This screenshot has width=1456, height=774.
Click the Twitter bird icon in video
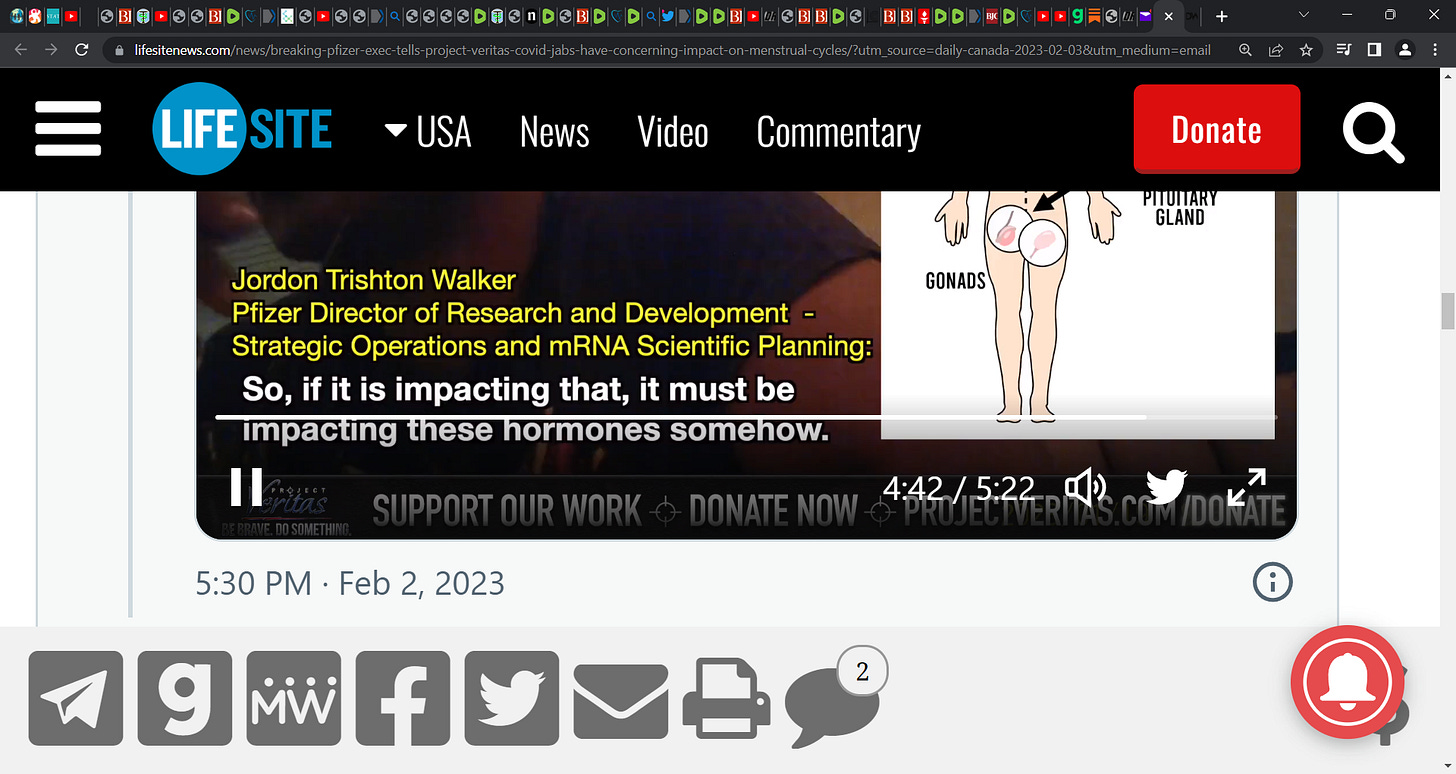pos(1166,488)
